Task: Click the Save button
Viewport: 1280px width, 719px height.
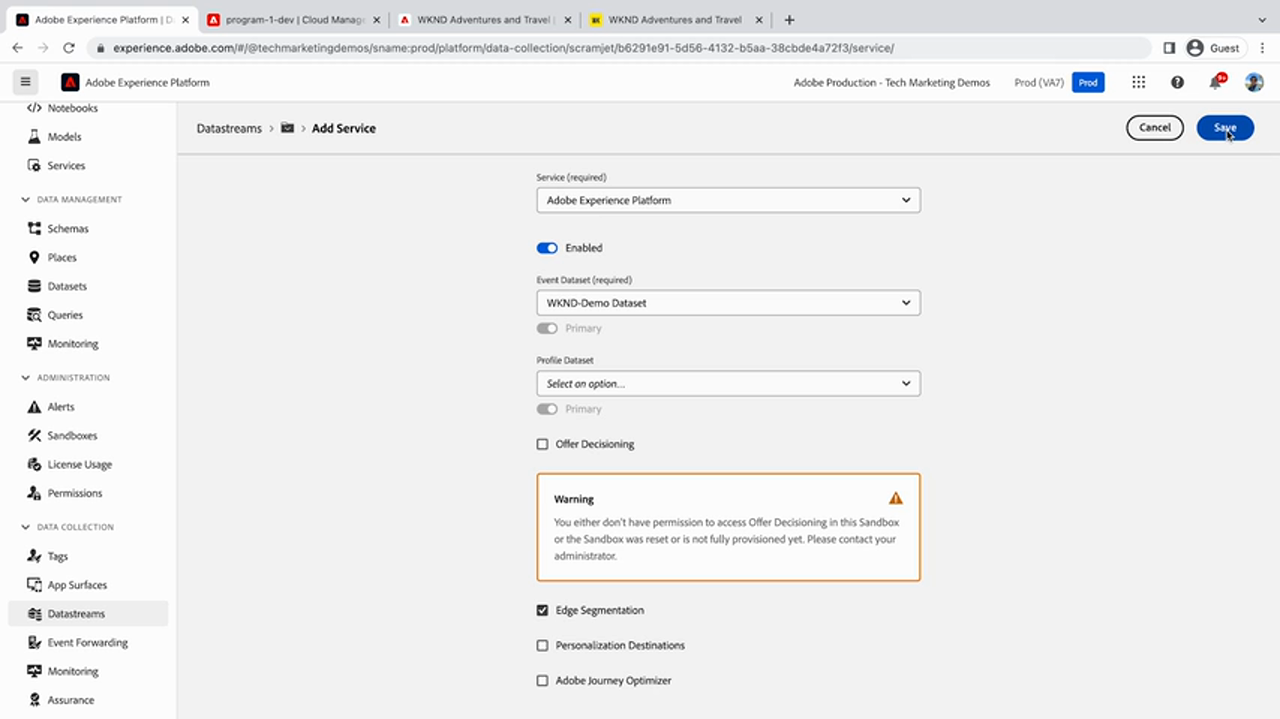Action: point(1225,128)
